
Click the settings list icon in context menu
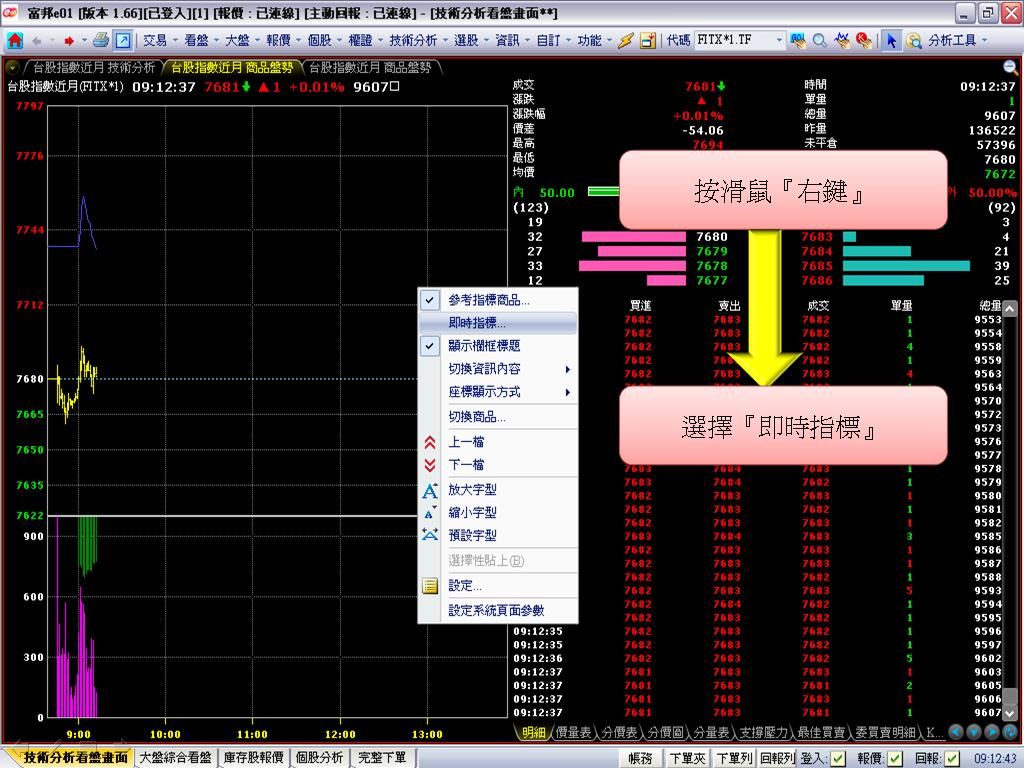click(430, 586)
